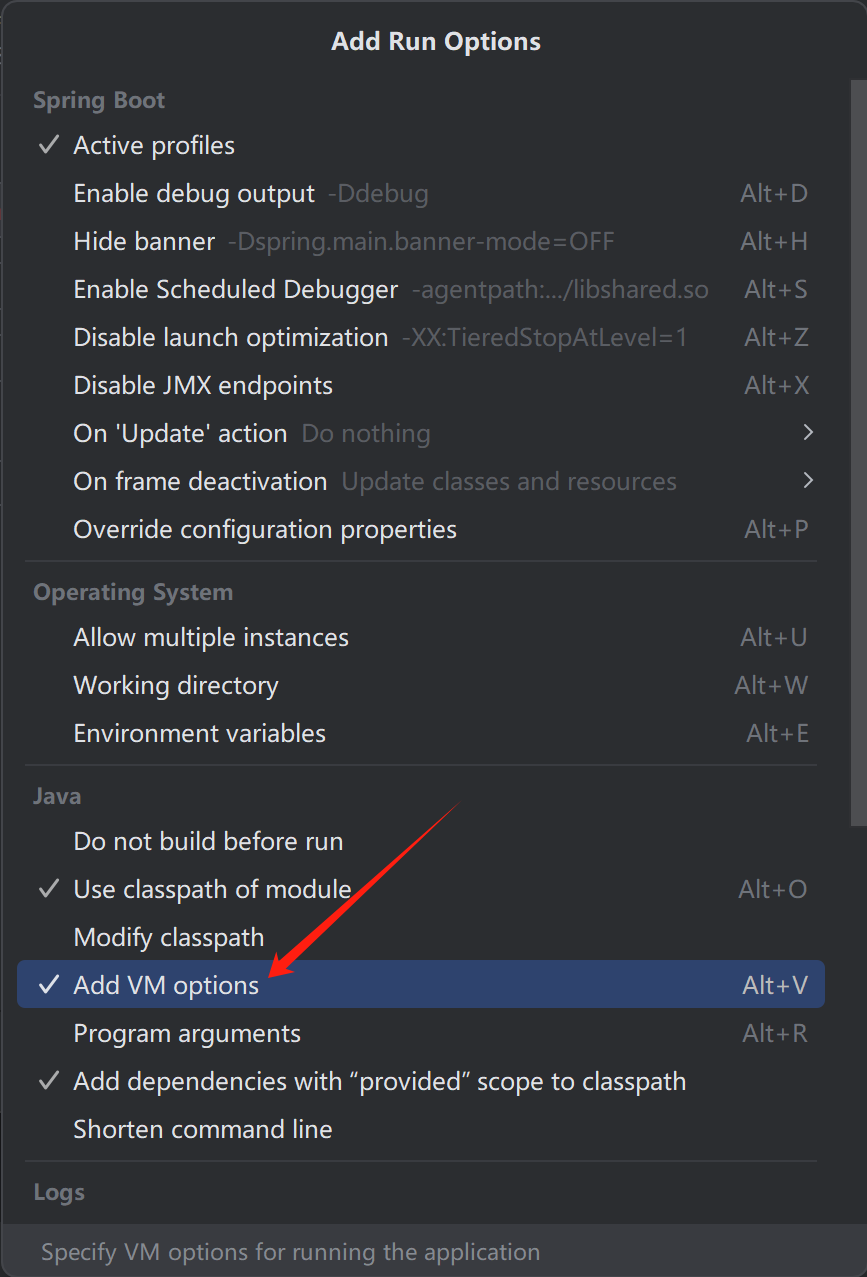Enable debug output in Spring Boot section
The image size is (867, 1277).
(x=193, y=193)
